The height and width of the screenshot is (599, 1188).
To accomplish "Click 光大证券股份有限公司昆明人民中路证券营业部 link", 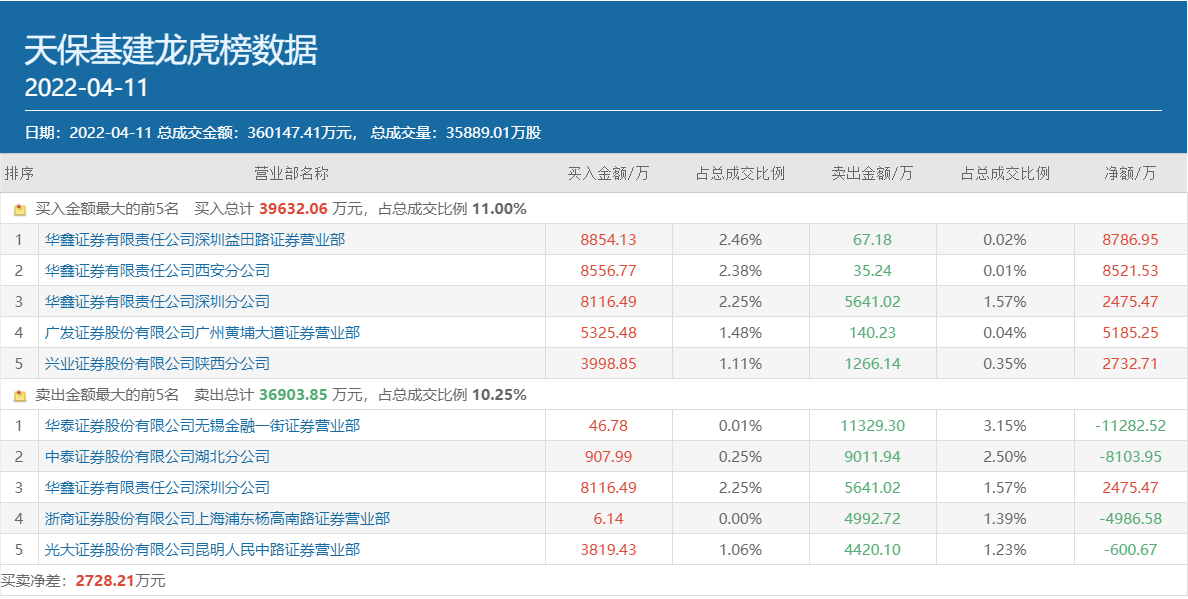I will 202,550.
